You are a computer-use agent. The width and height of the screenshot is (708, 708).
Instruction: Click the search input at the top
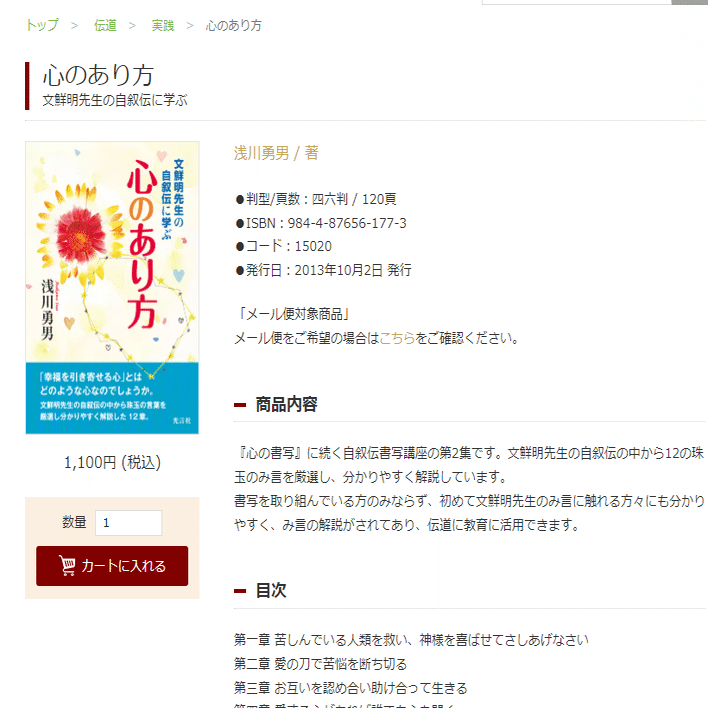[x=577, y=2]
